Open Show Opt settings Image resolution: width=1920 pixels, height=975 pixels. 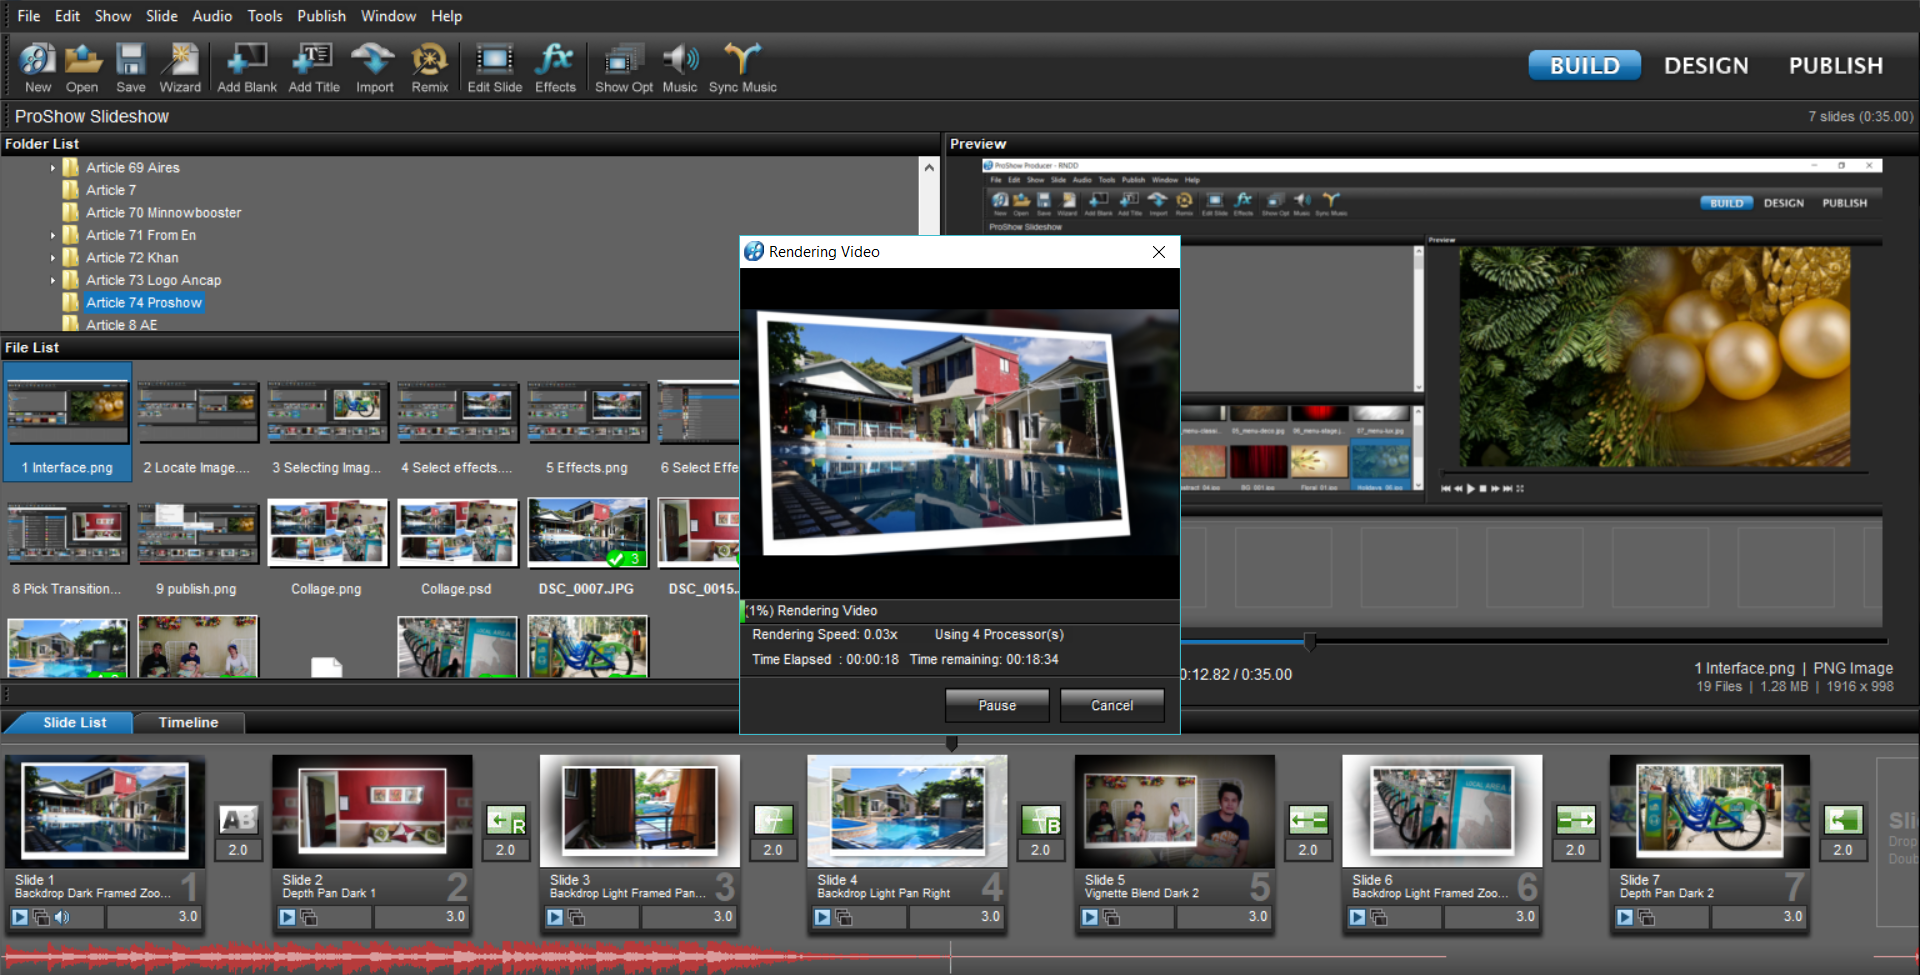(624, 68)
